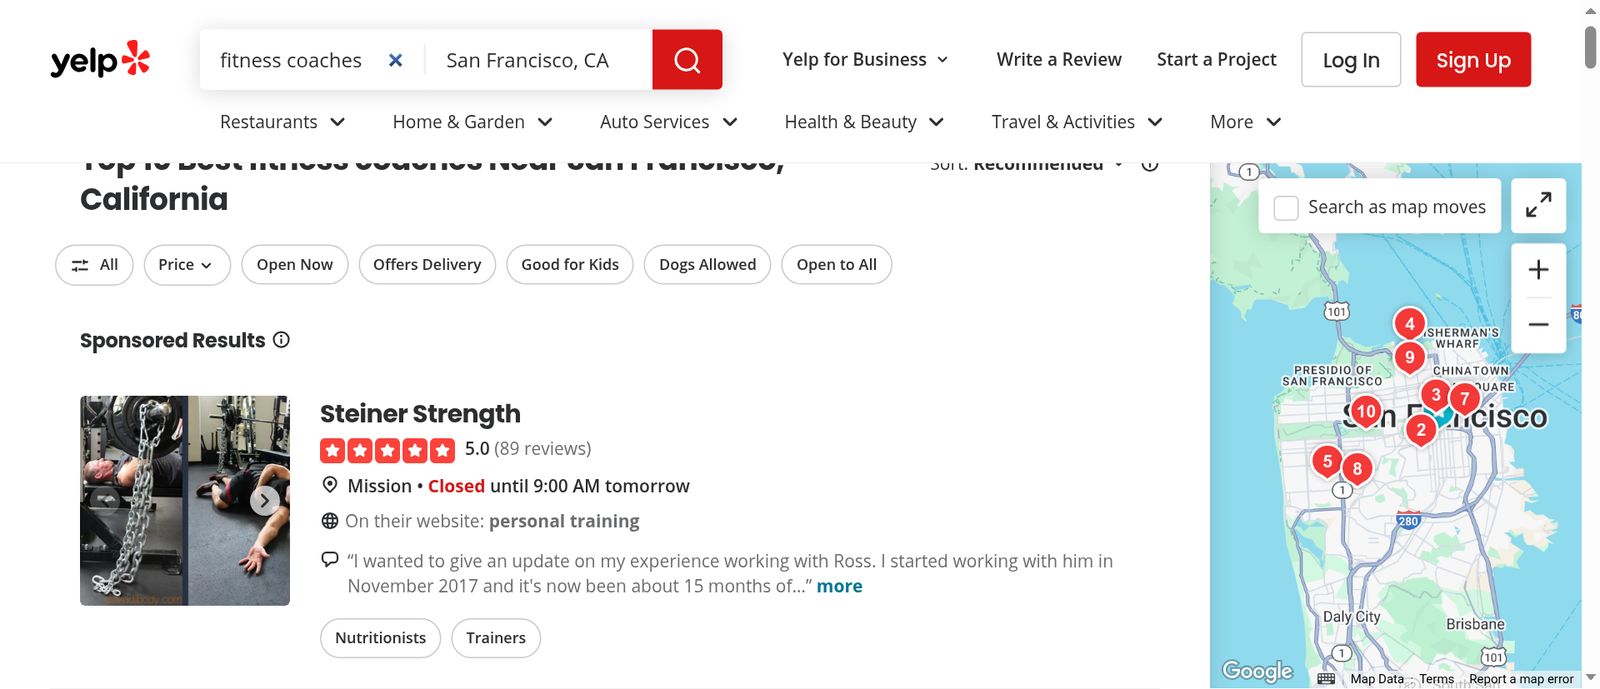Zoom in on the map
The width and height of the screenshot is (1600, 689).
1538,270
